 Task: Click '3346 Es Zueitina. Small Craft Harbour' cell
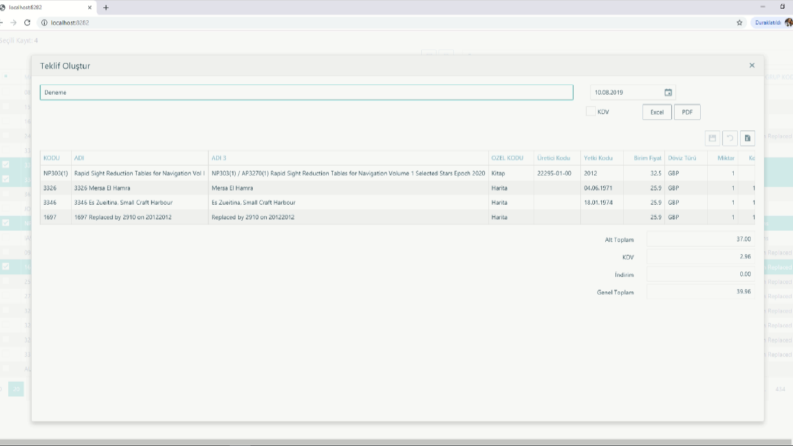[140, 203]
